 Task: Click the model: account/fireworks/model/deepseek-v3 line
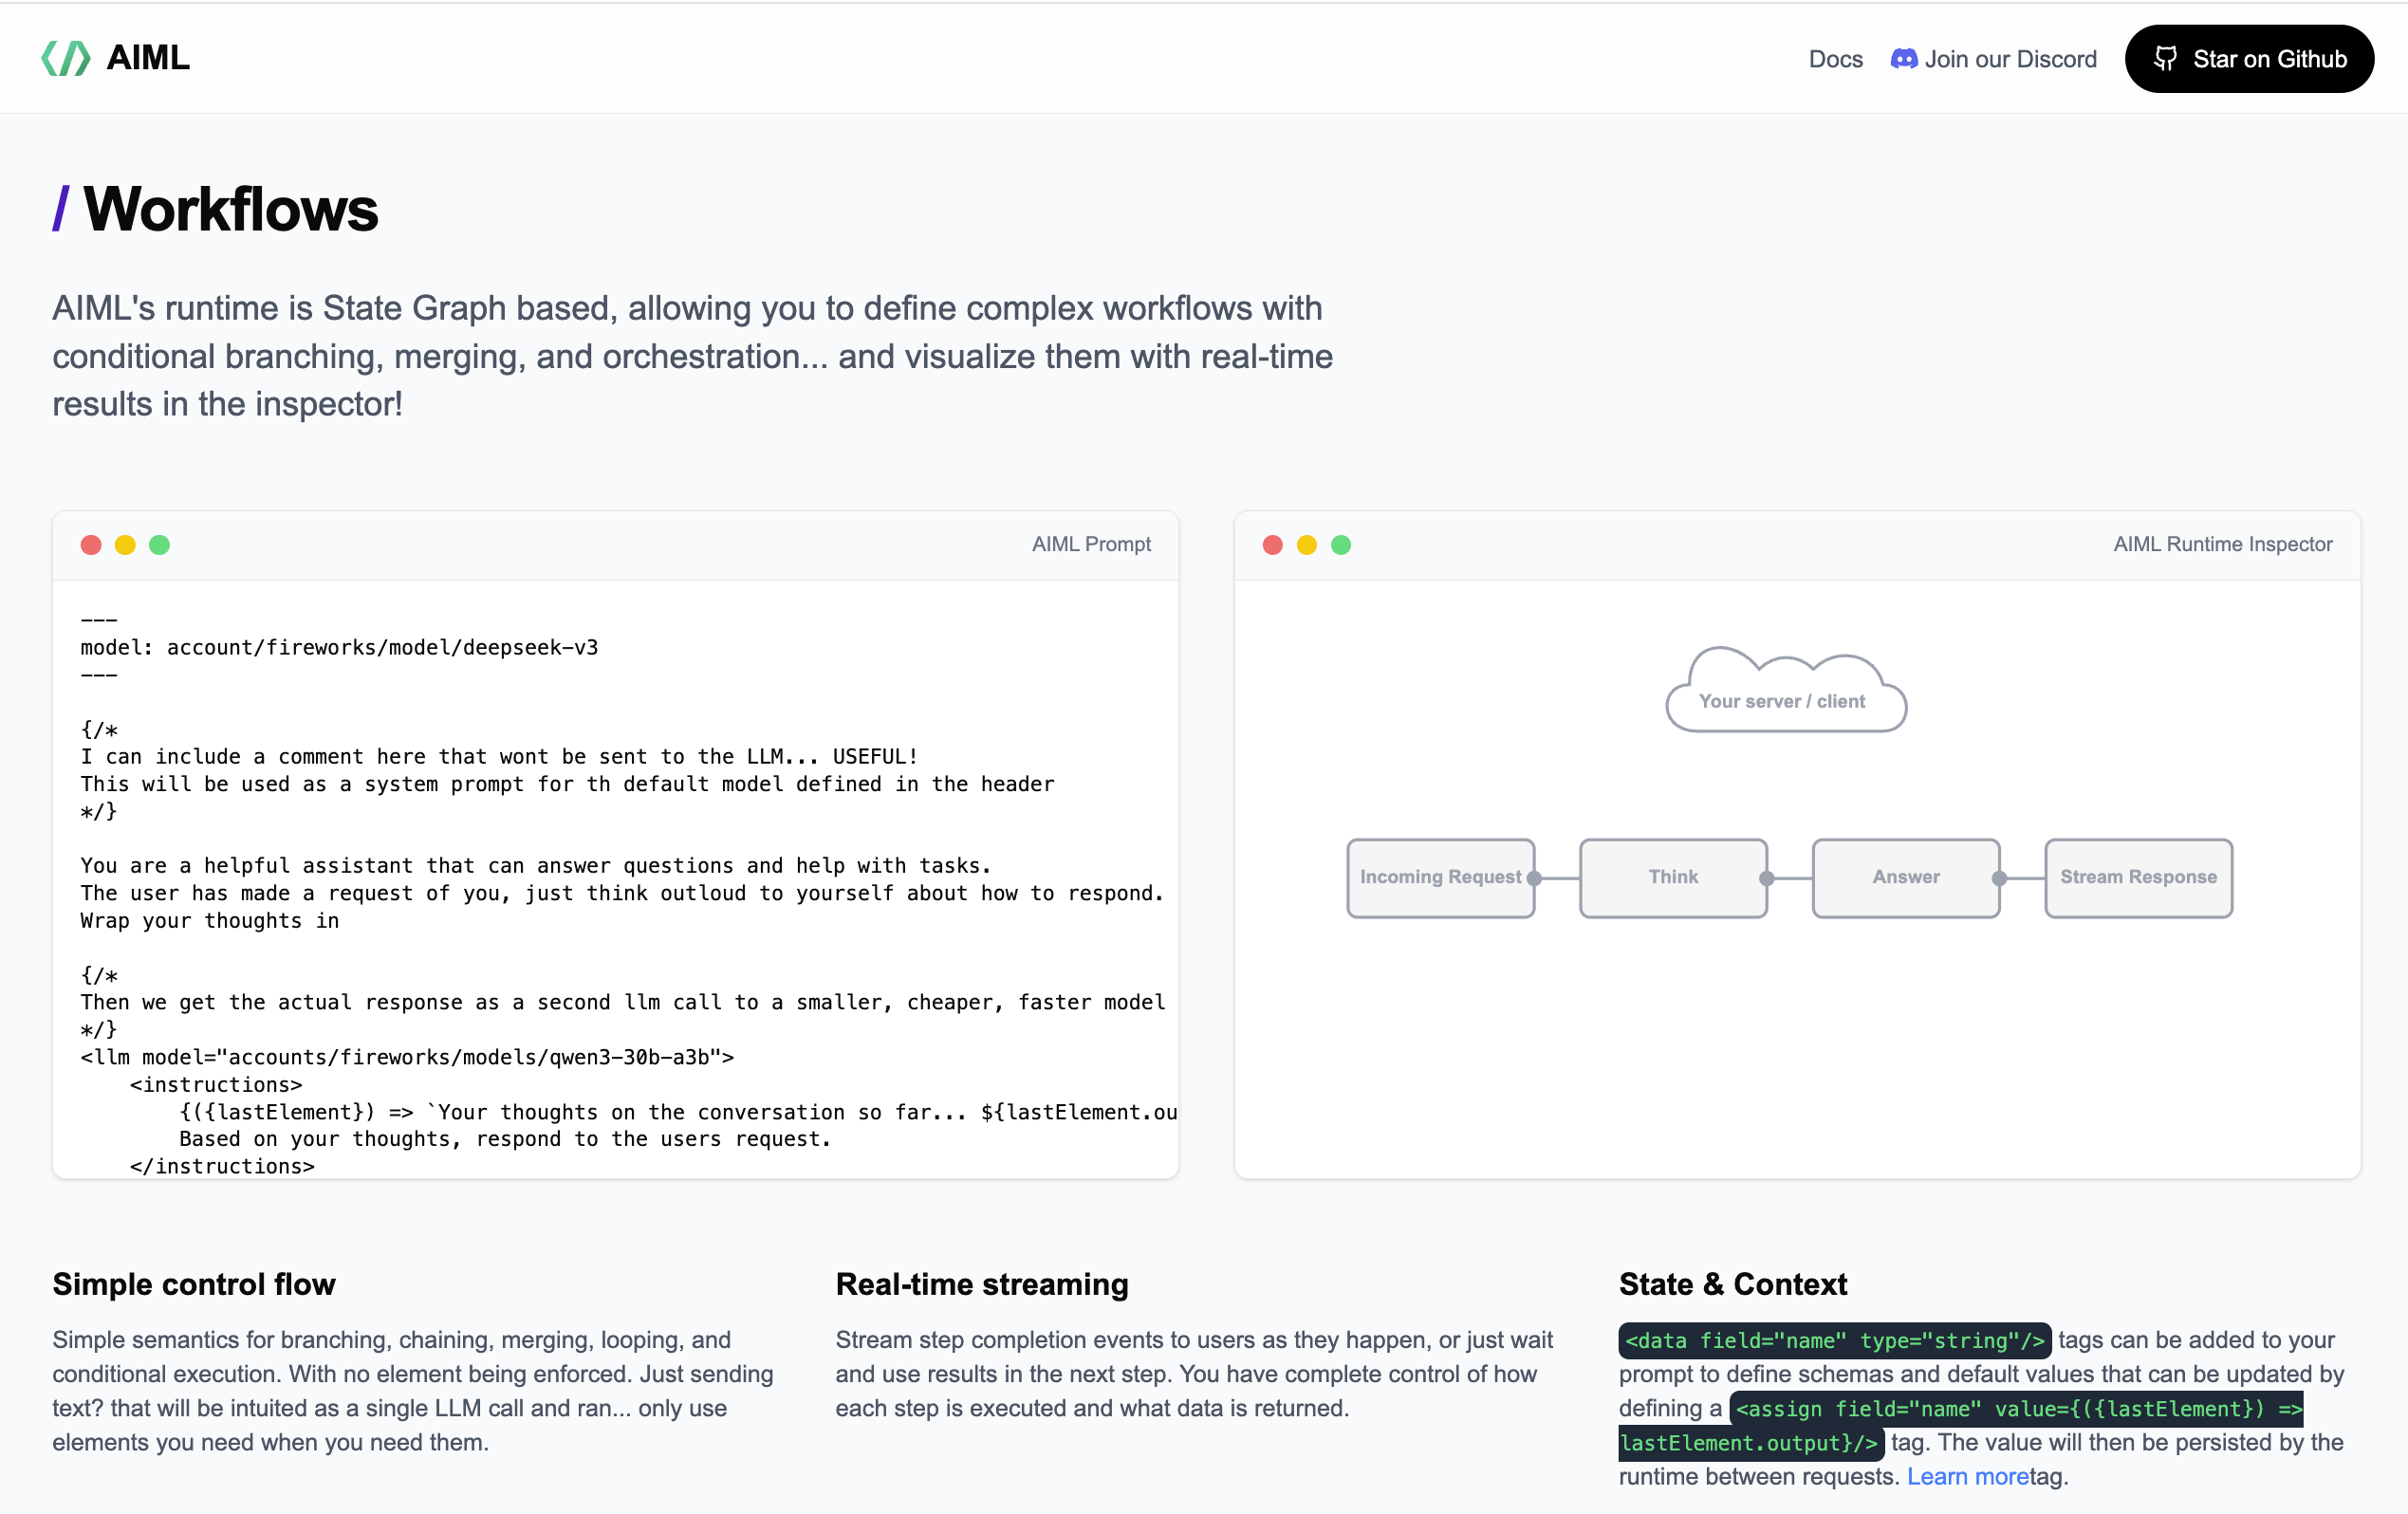tap(339, 648)
